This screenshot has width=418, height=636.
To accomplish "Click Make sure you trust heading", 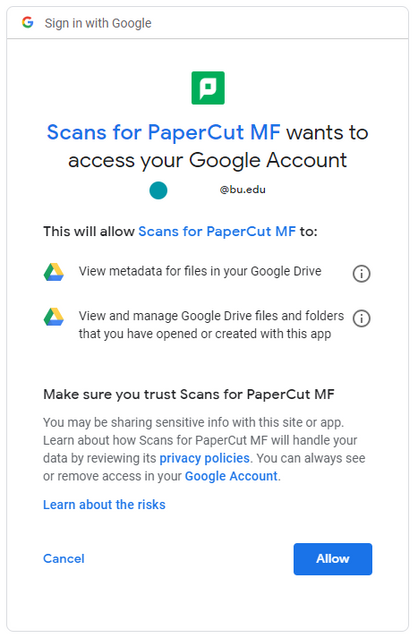I will click(x=189, y=394).
